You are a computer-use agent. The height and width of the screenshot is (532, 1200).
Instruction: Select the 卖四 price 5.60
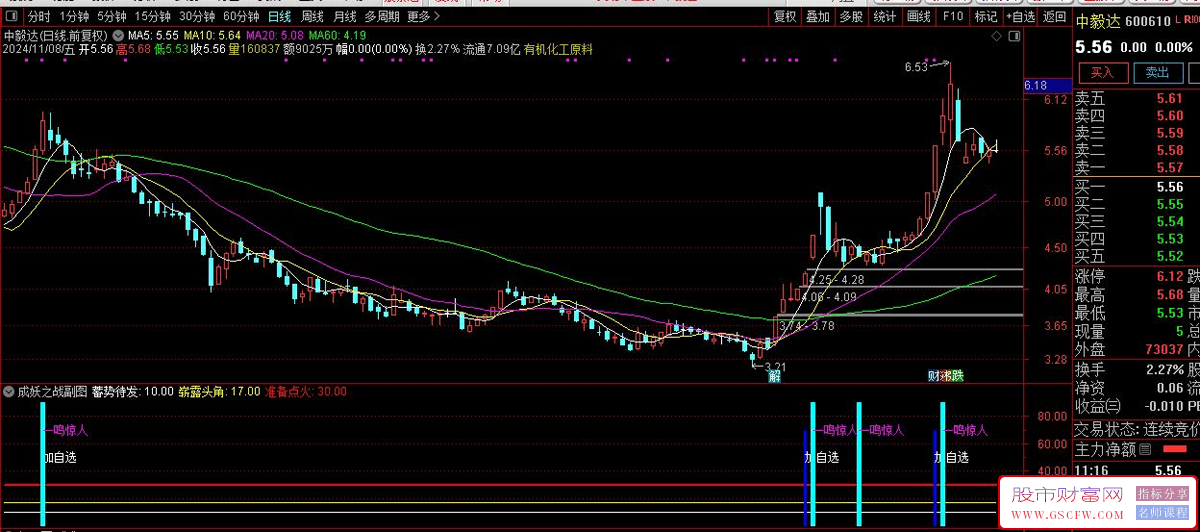point(1169,116)
